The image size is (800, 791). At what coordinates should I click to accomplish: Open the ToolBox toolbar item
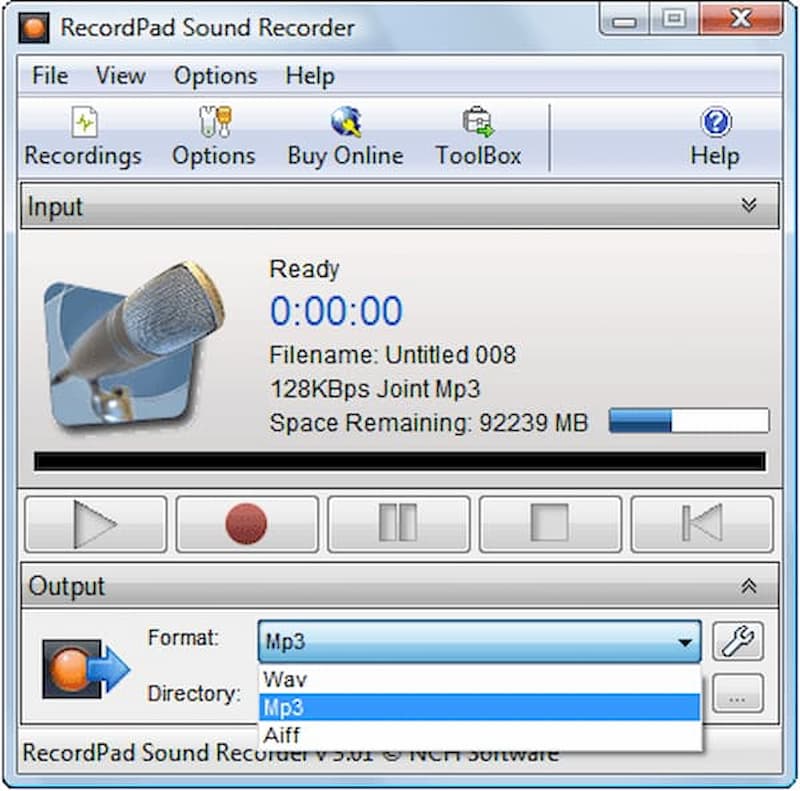pos(478,139)
